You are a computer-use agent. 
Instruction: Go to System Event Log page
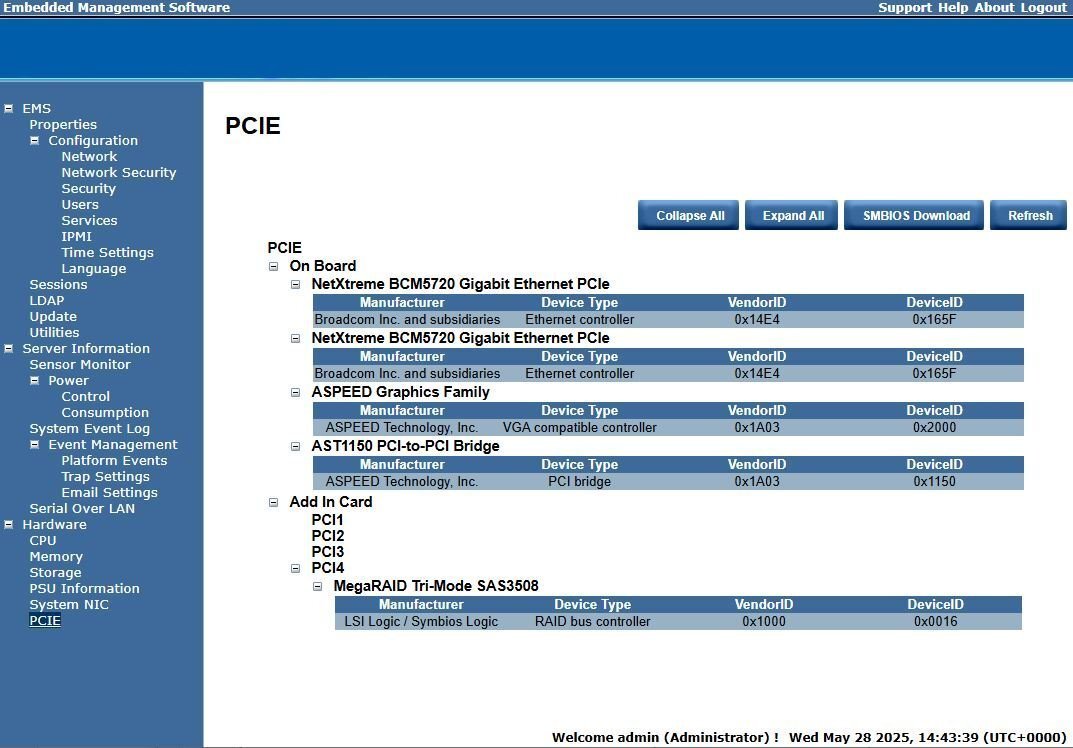click(90, 429)
